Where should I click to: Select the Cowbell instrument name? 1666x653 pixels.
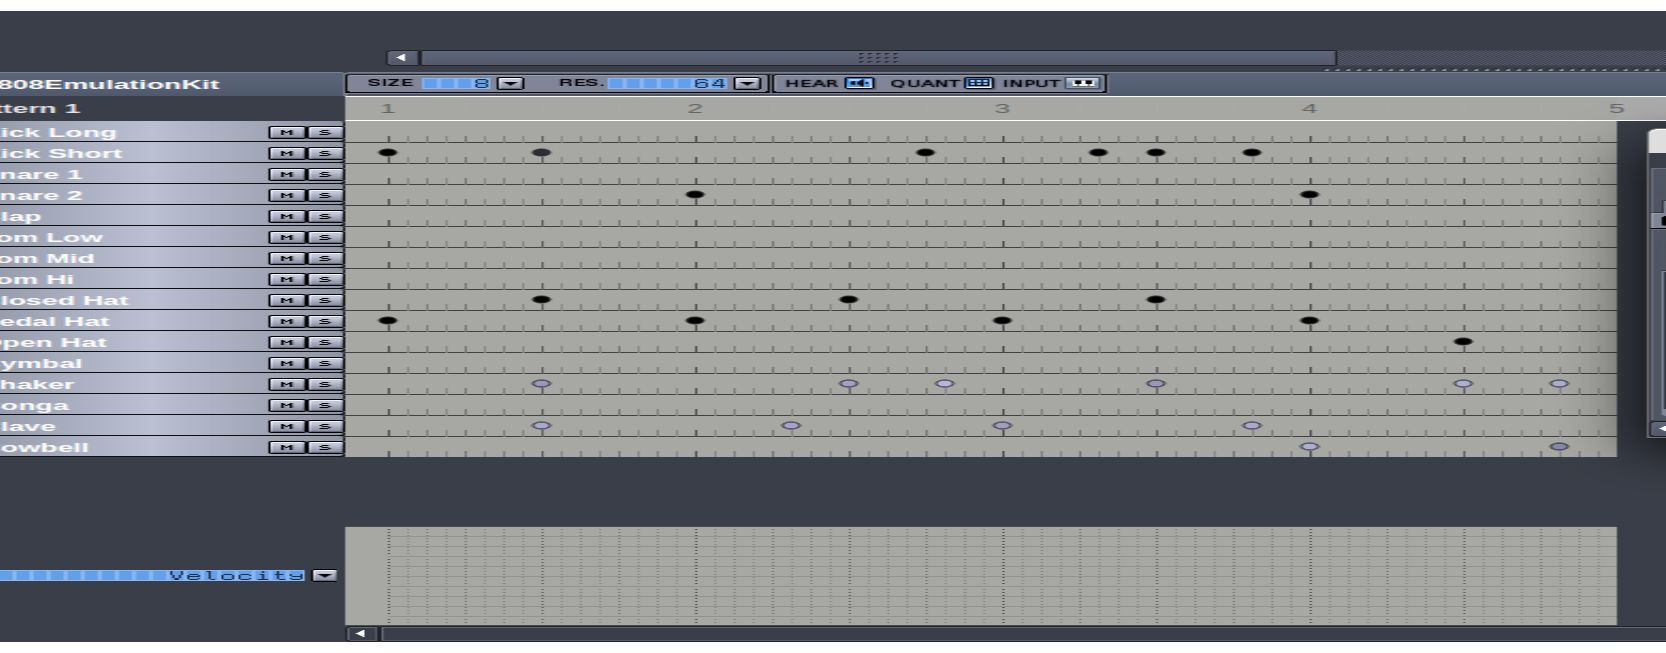point(44,447)
